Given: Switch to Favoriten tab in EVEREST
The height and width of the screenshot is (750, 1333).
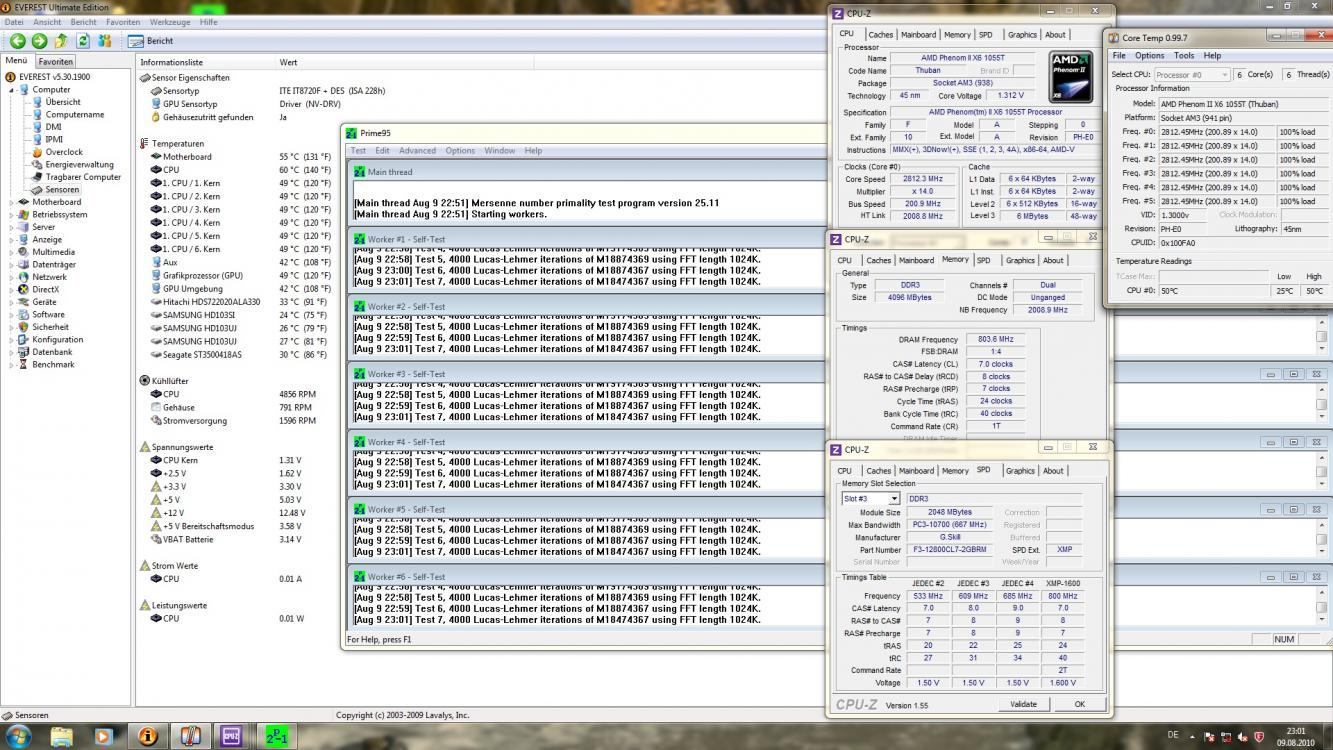Looking at the screenshot, I should 55,62.
